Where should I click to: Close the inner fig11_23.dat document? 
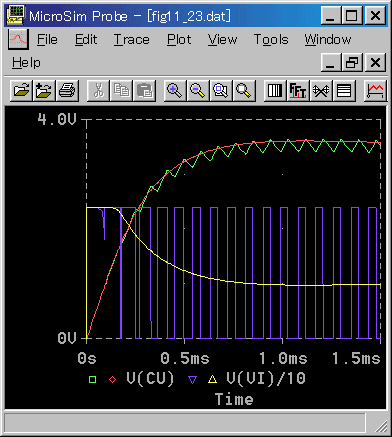click(376, 63)
